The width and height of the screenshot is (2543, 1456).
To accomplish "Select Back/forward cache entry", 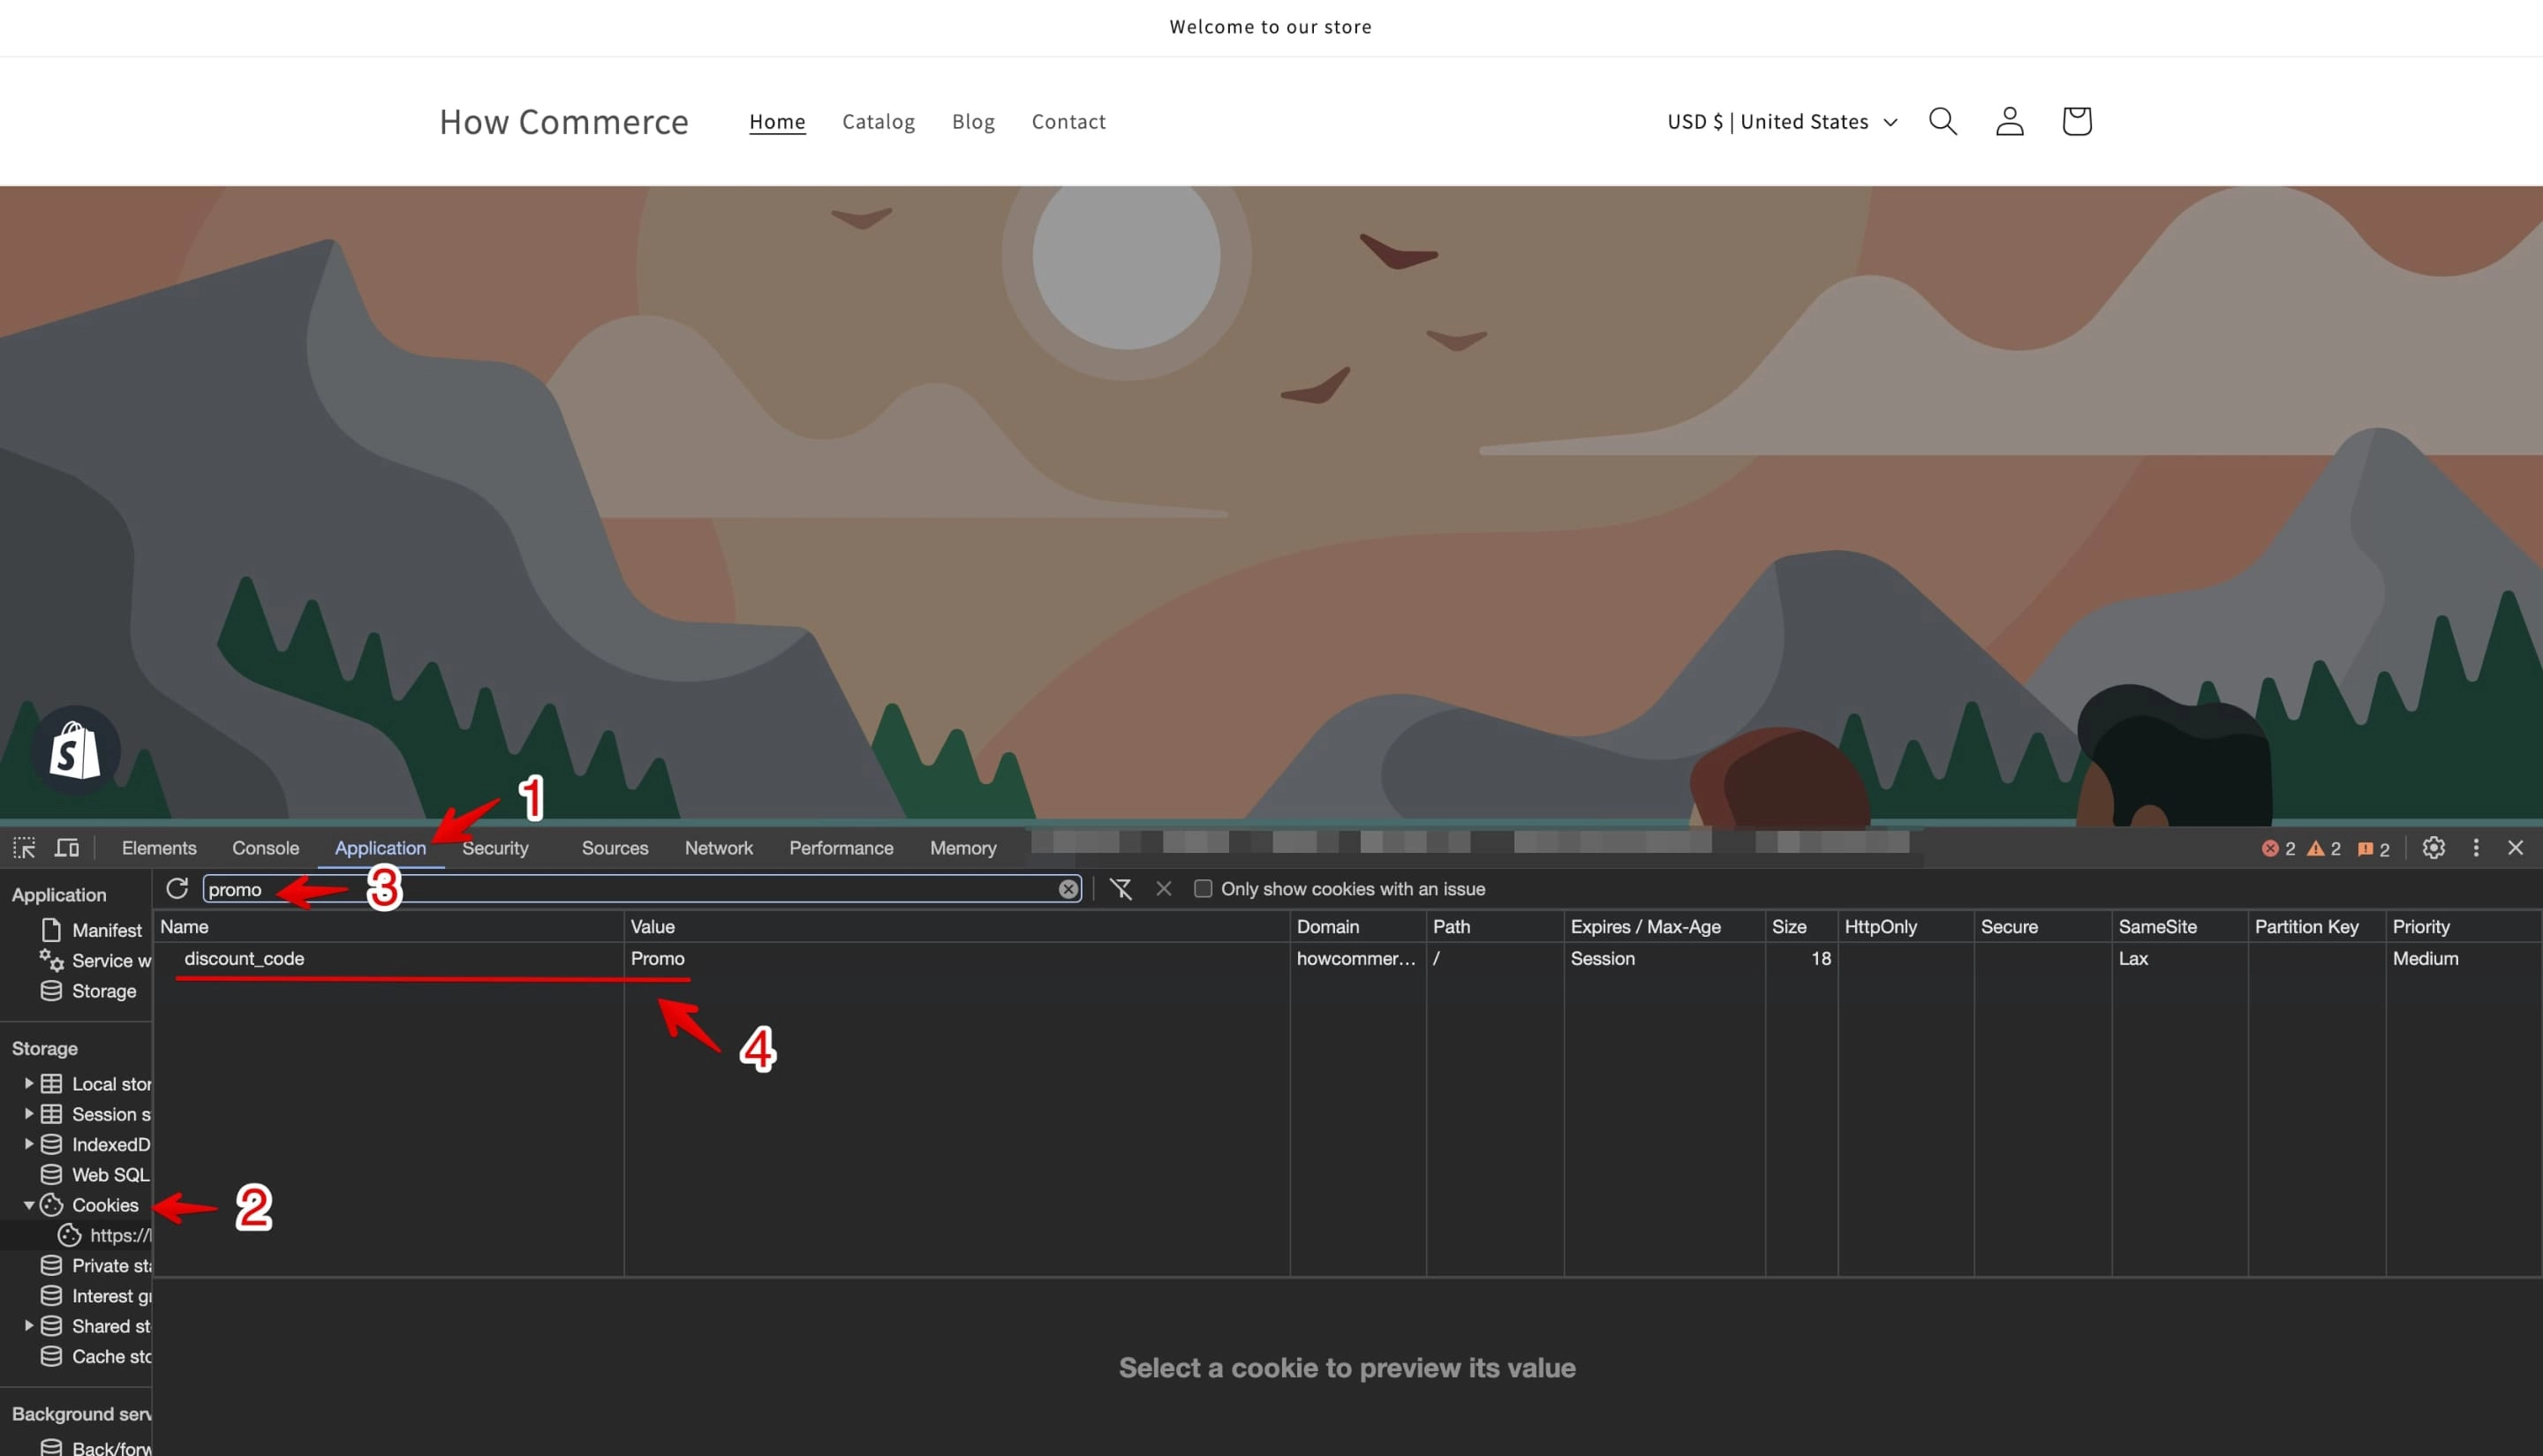I will [96, 1447].
